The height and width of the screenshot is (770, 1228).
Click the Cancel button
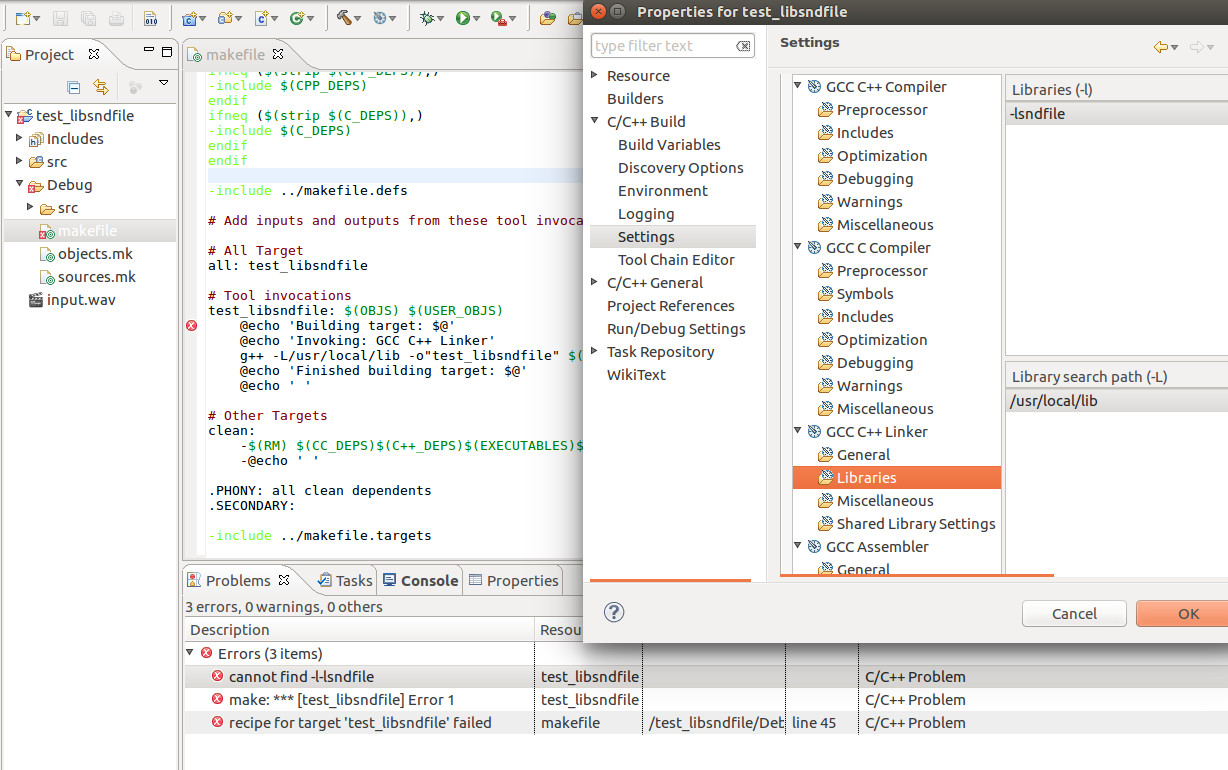[x=1074, y=613]
